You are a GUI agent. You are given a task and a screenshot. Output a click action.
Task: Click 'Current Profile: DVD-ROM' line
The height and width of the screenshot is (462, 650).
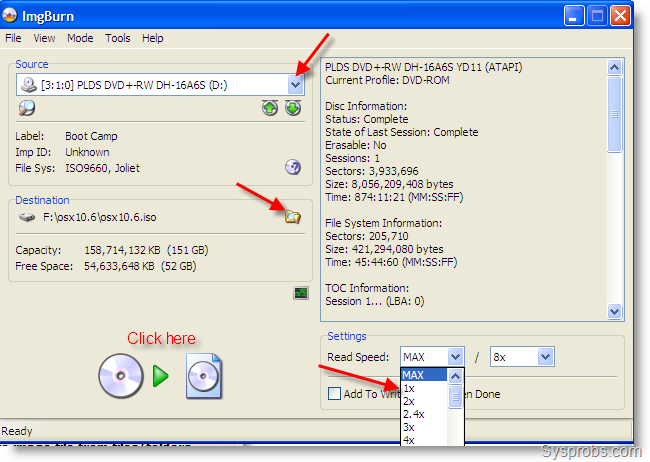pos(387,80)
